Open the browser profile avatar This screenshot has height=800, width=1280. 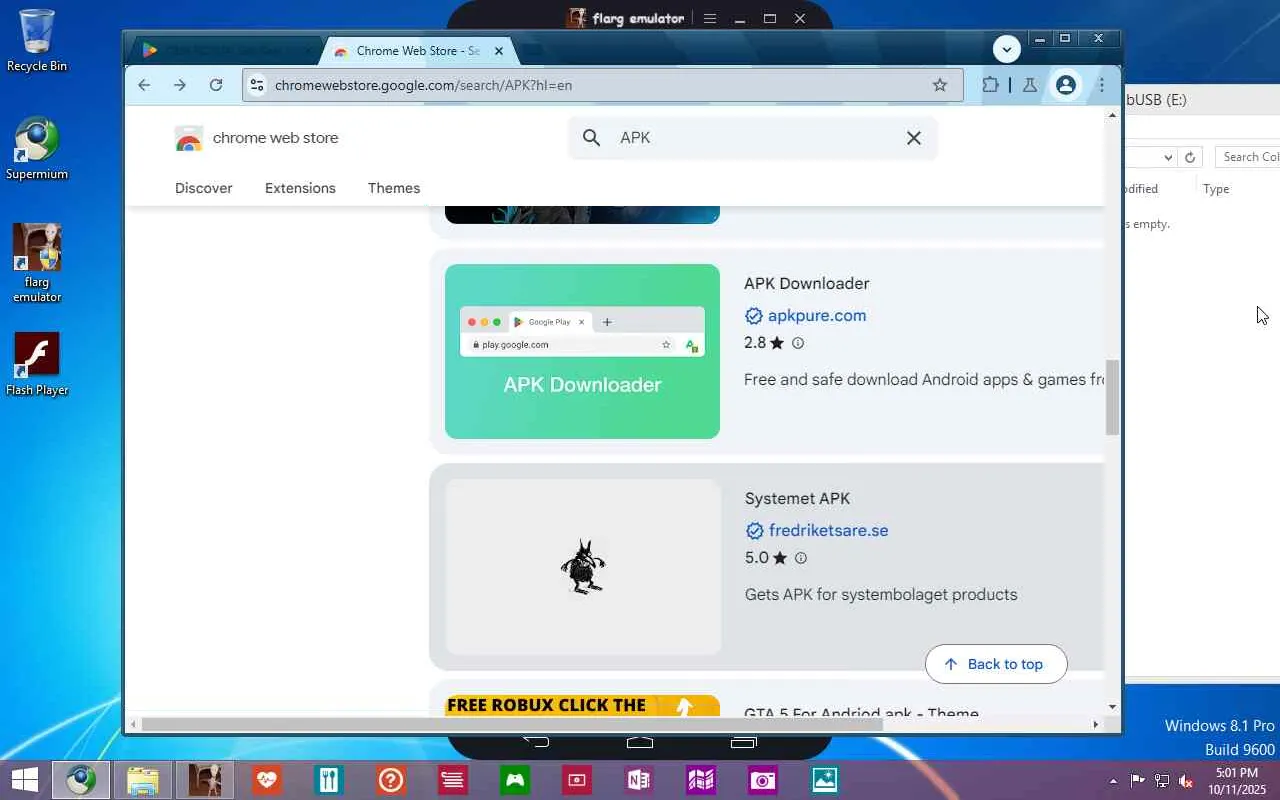pyautogui.click(x=1066, y=85)
